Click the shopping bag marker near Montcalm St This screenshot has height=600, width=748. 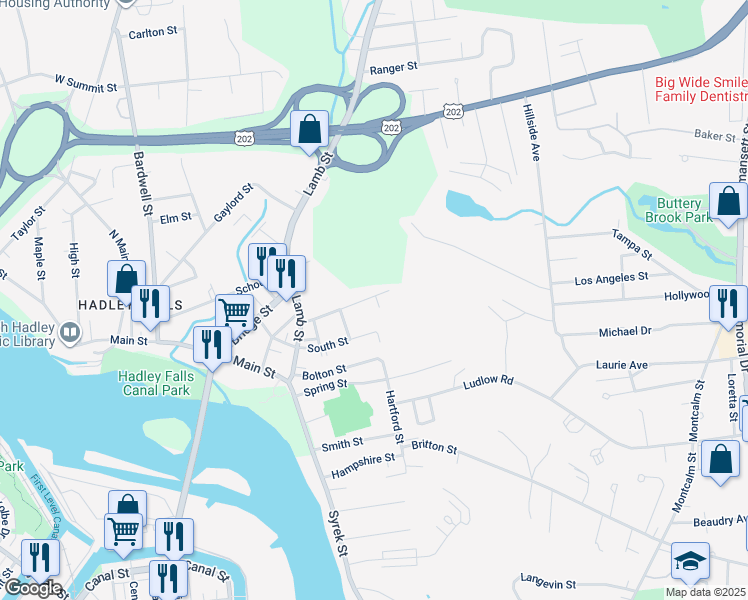pyautogui.click(x=720, y=460)
